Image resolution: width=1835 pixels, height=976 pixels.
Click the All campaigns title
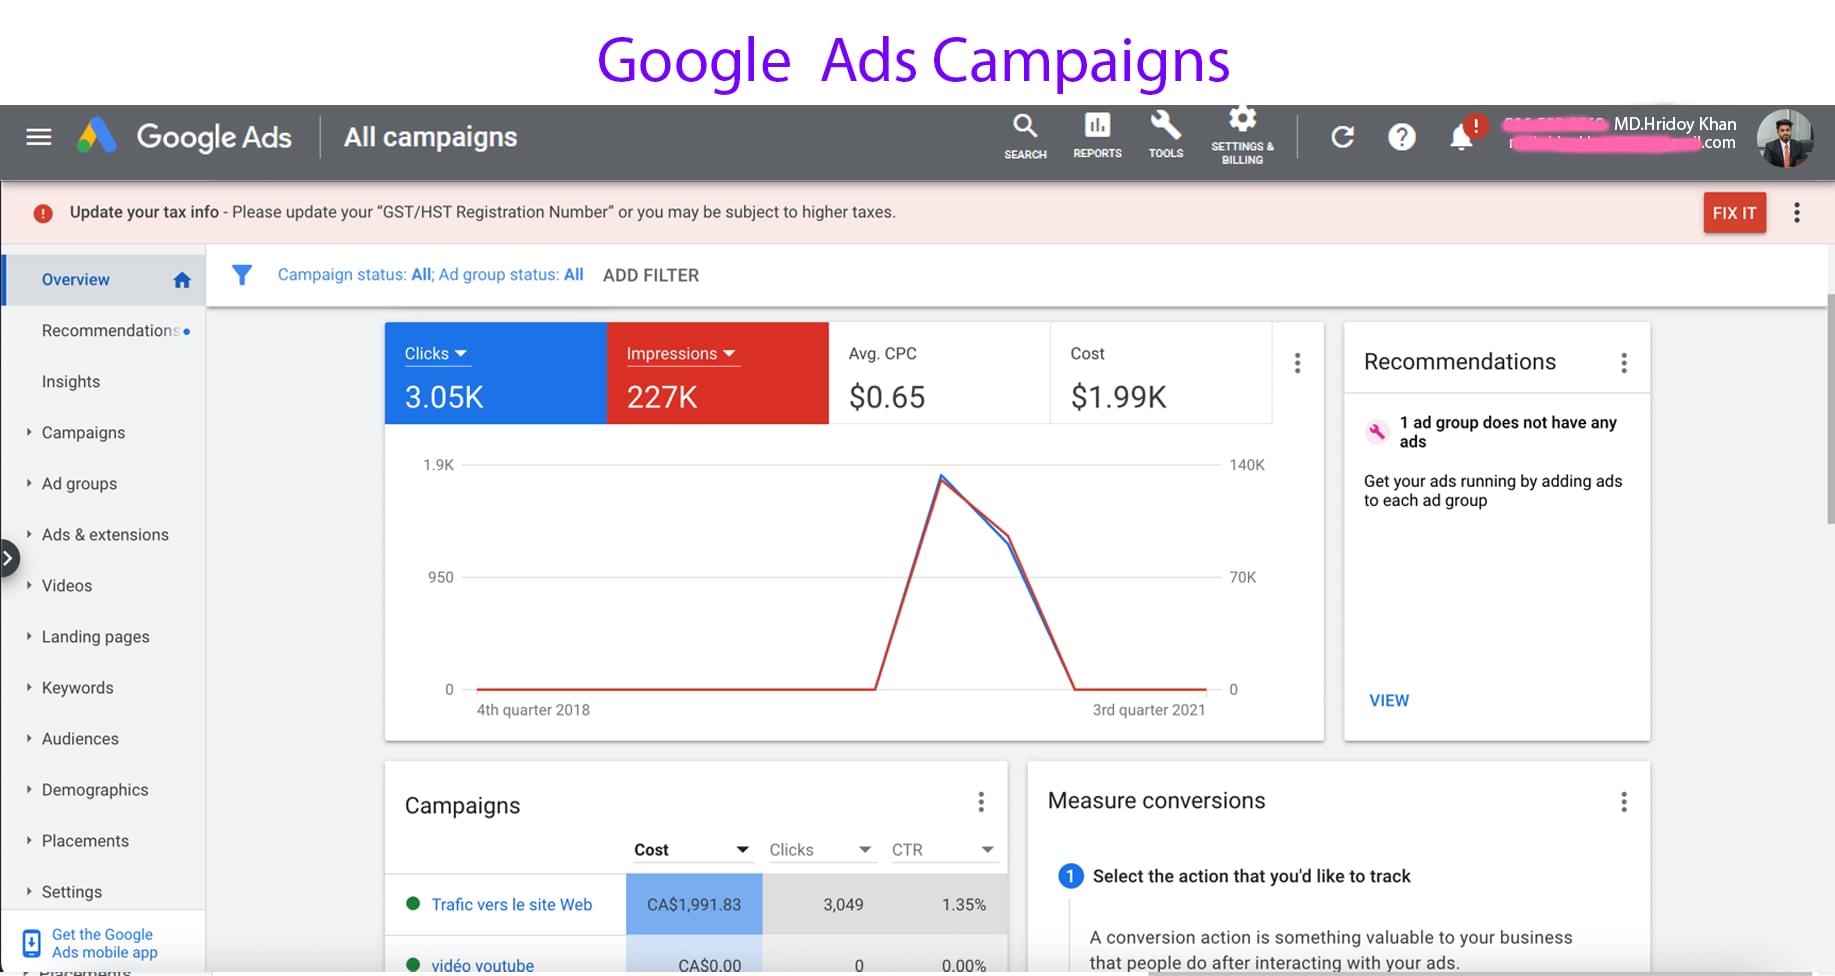coord(431,137)
